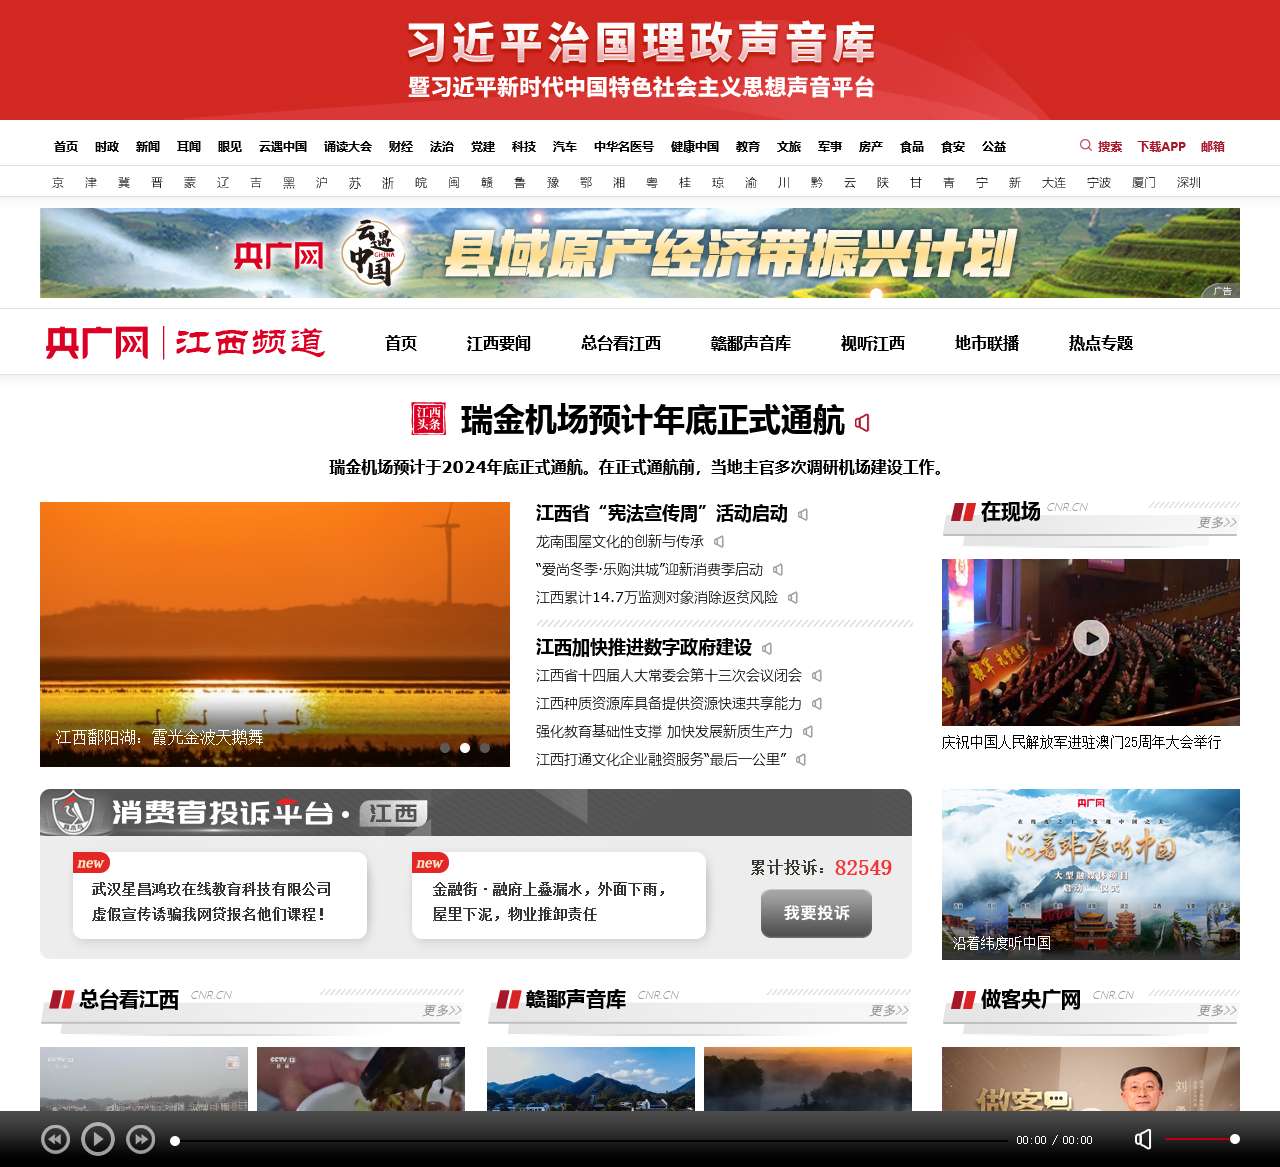This screenshot has height=1167, width=1280.
Task: Skip to previous track in audio player
Action: (x=55, y=1139)
